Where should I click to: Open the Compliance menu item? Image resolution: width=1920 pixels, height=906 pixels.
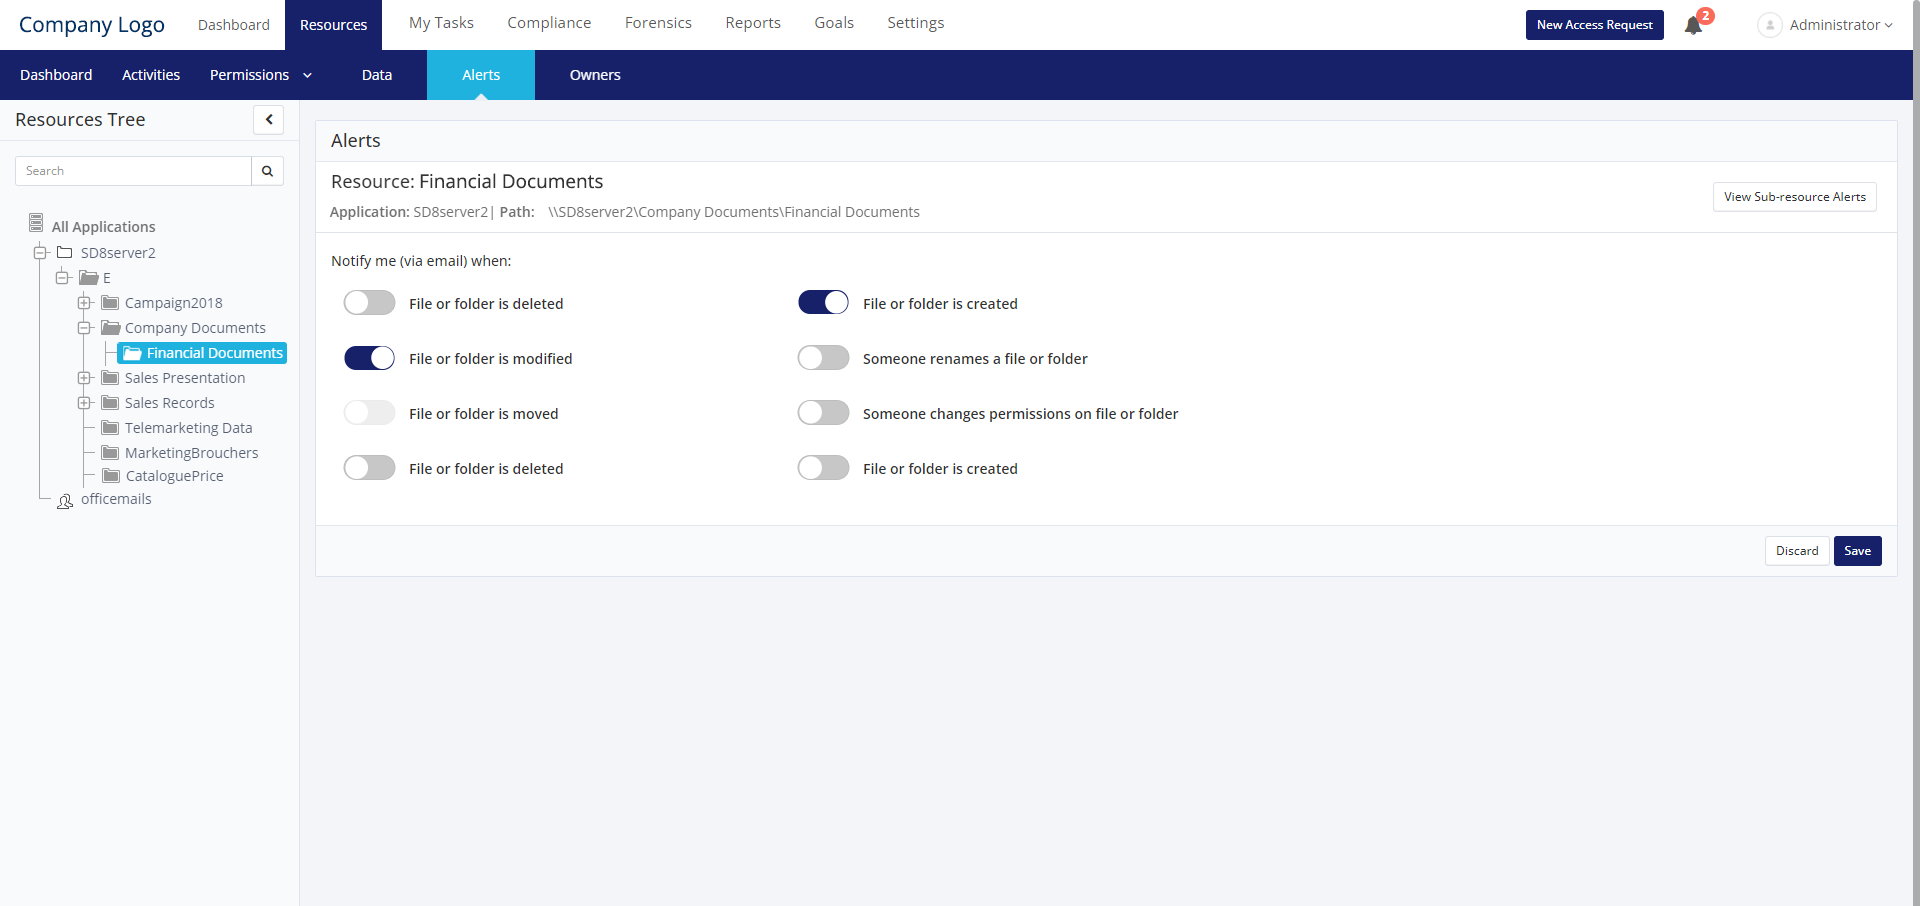[x=549, y=23]
